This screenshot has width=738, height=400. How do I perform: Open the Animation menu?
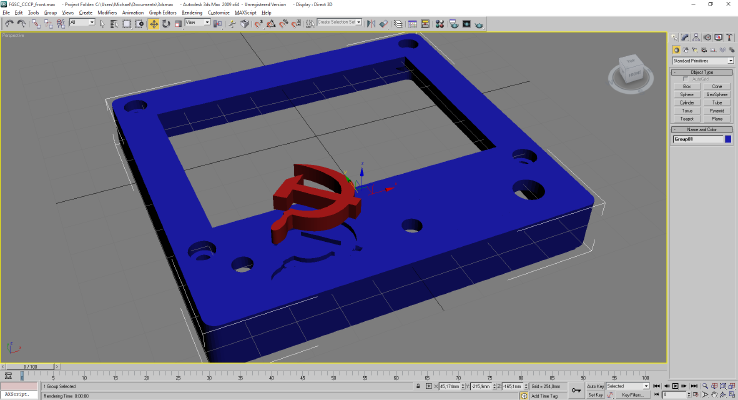coord(133,13)
